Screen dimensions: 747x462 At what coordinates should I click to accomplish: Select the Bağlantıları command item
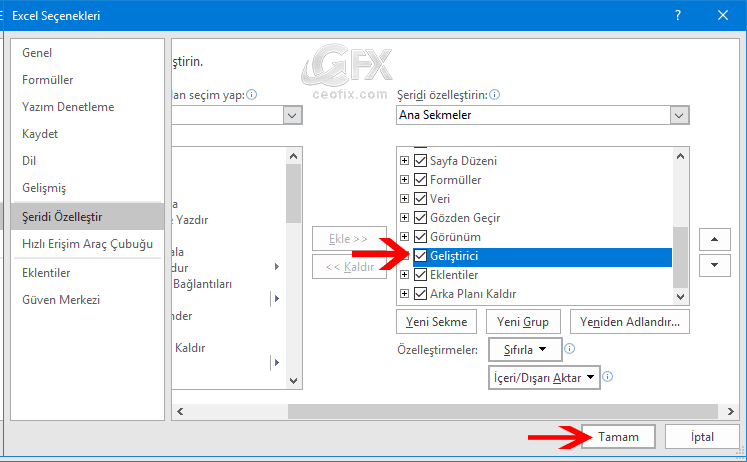[202, 284]
